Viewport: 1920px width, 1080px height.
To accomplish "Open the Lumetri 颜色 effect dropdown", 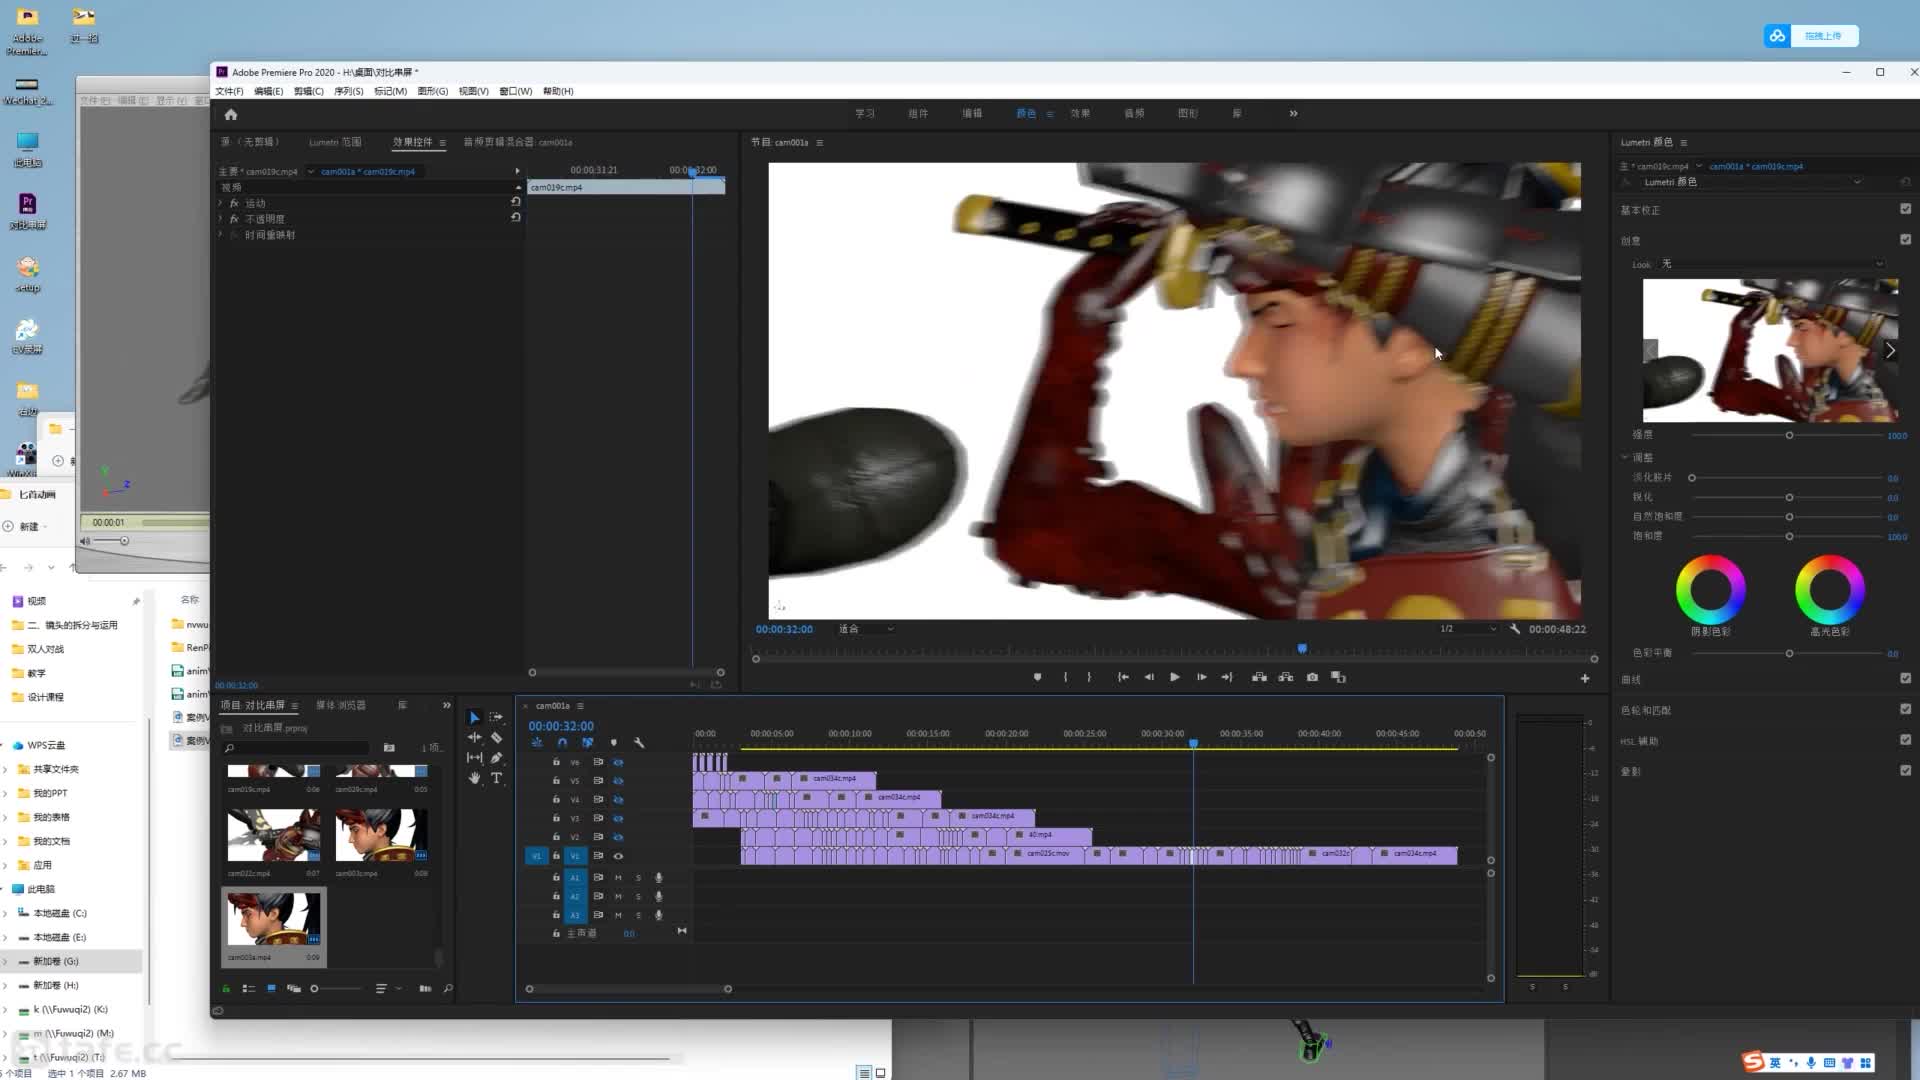I will click(1752, 182).
